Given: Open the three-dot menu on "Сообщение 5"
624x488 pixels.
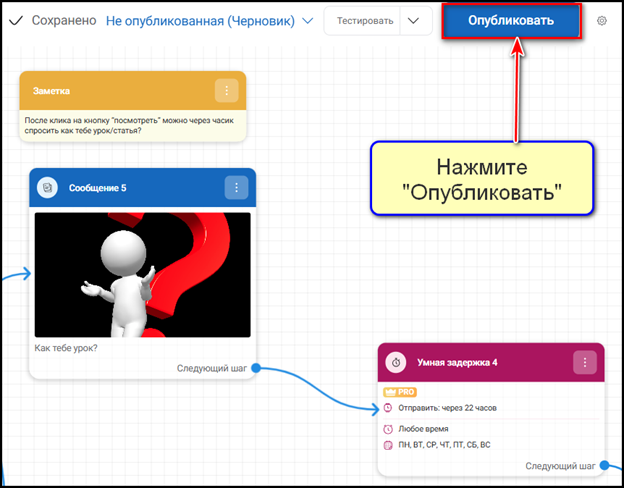Looking at the screenshot, I should point(236,187).
